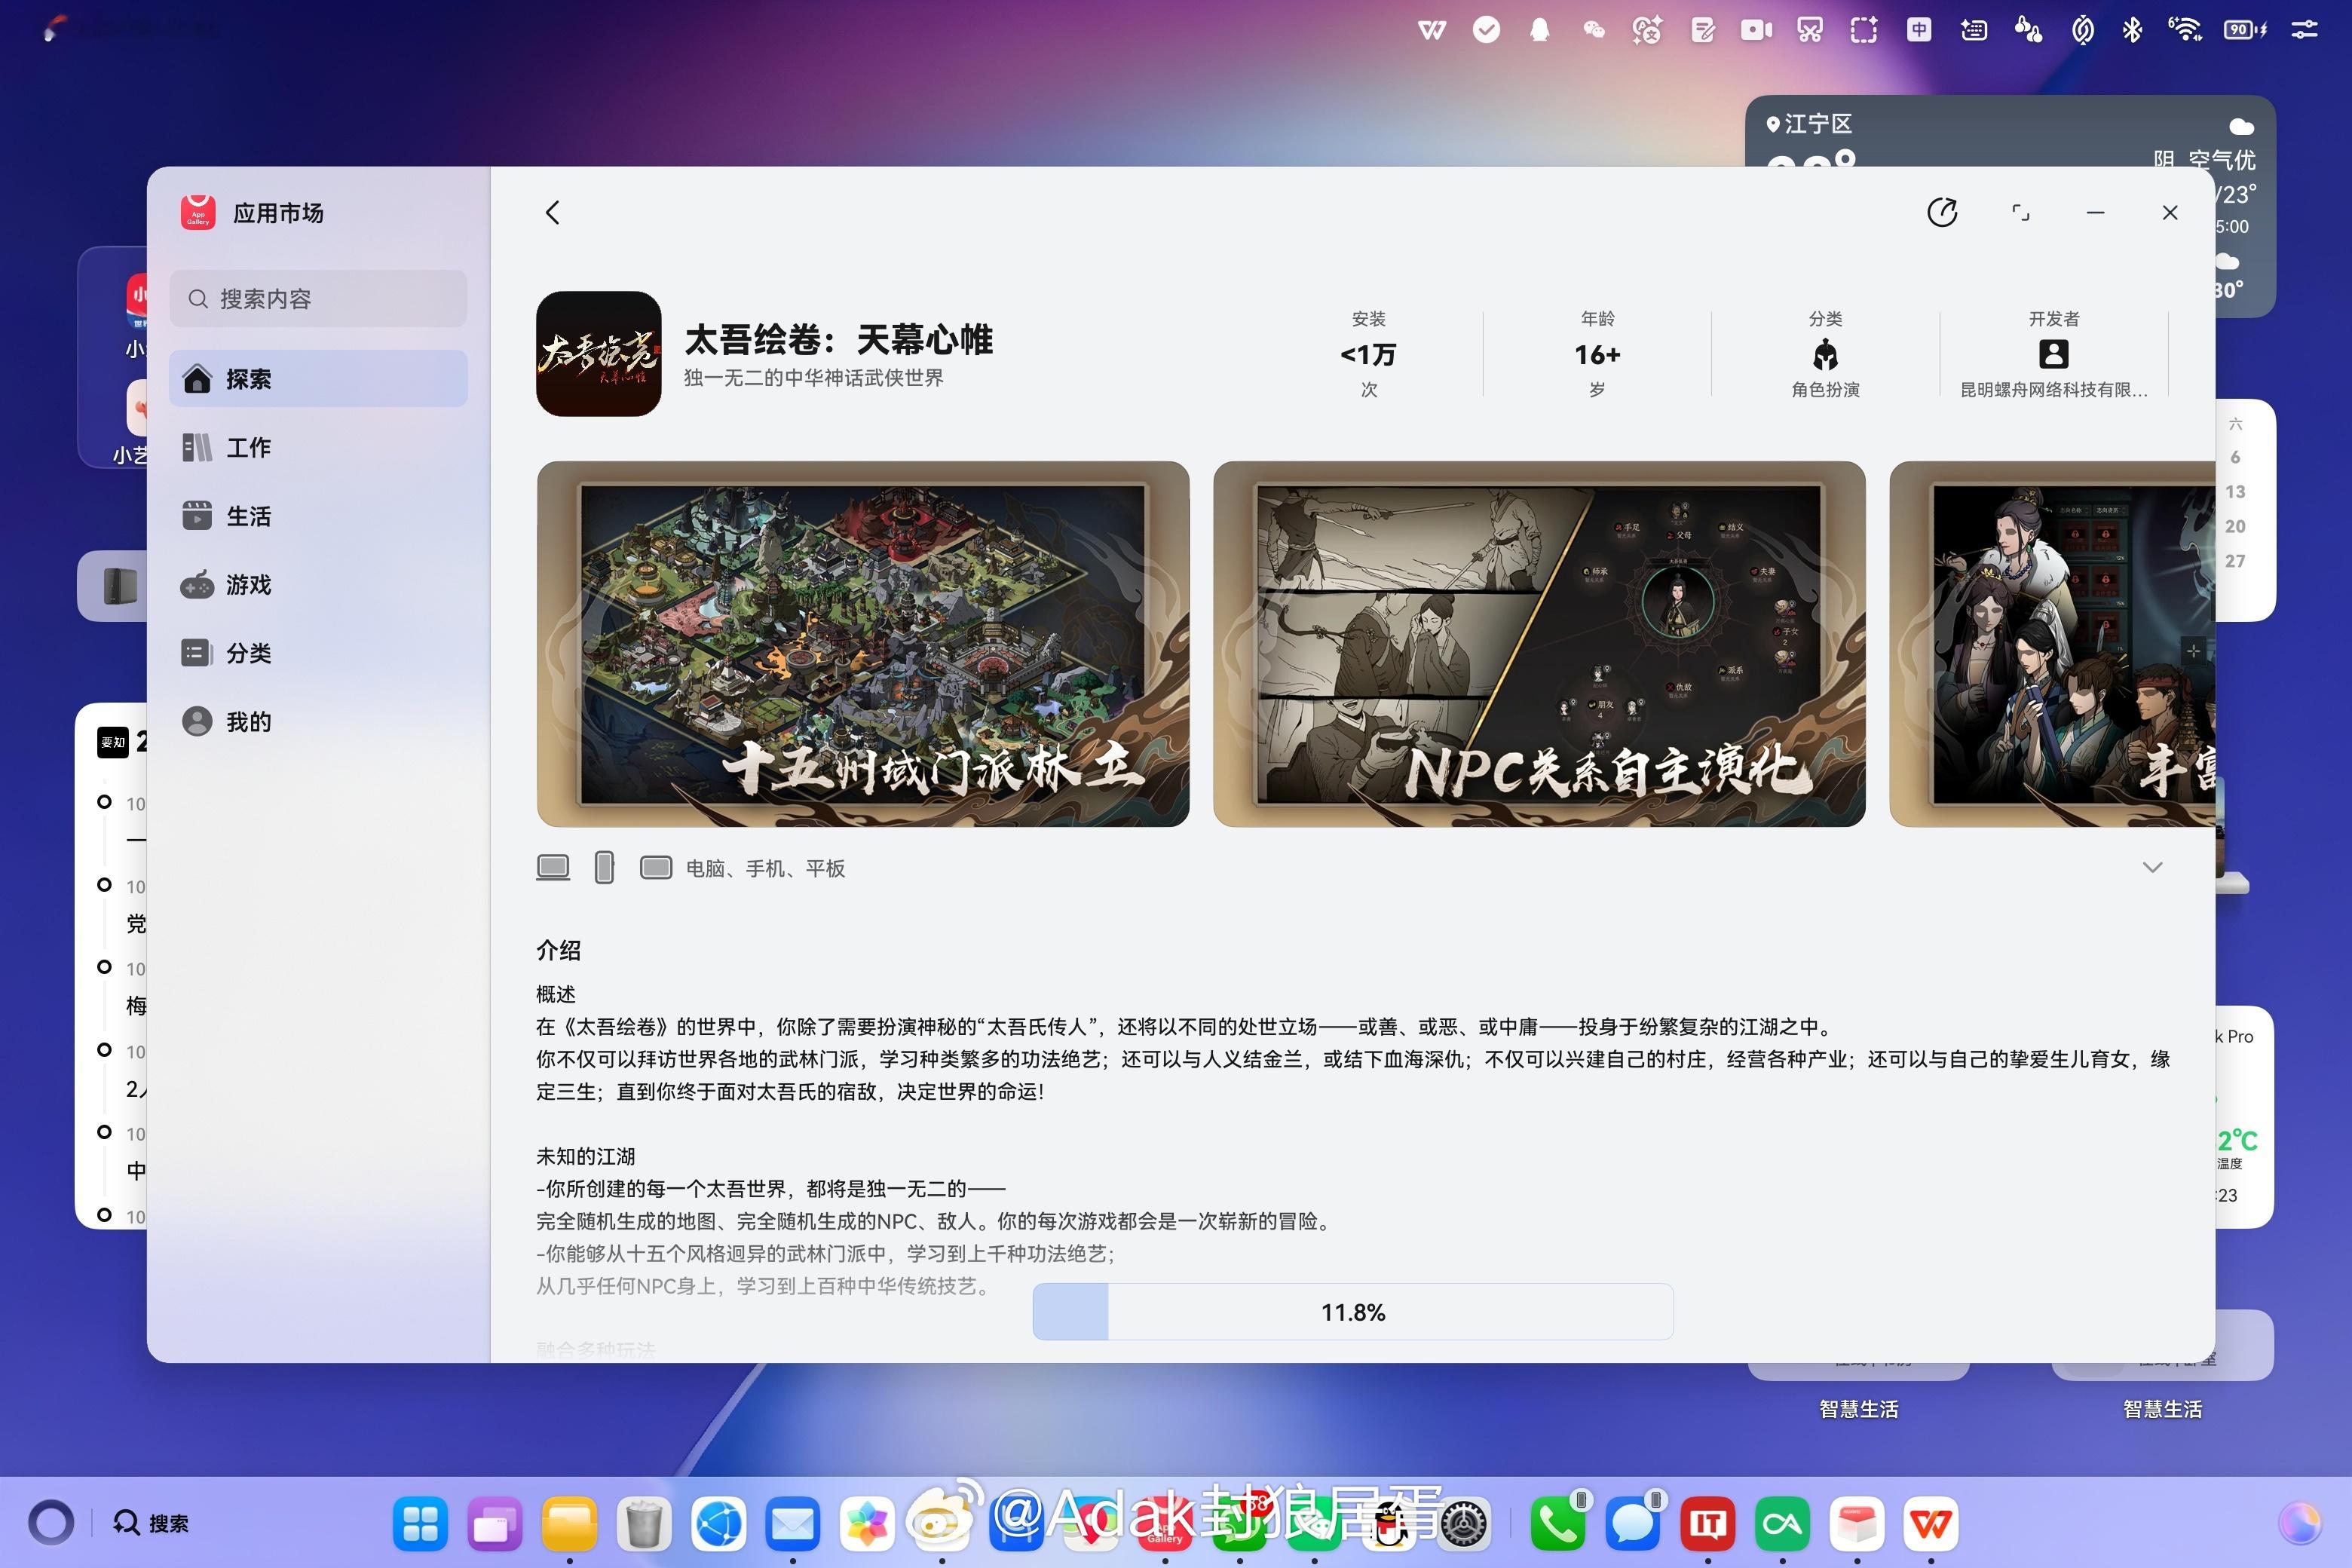
Task: Select 我的 in the sidebar
Action: (x=318, y=721)
